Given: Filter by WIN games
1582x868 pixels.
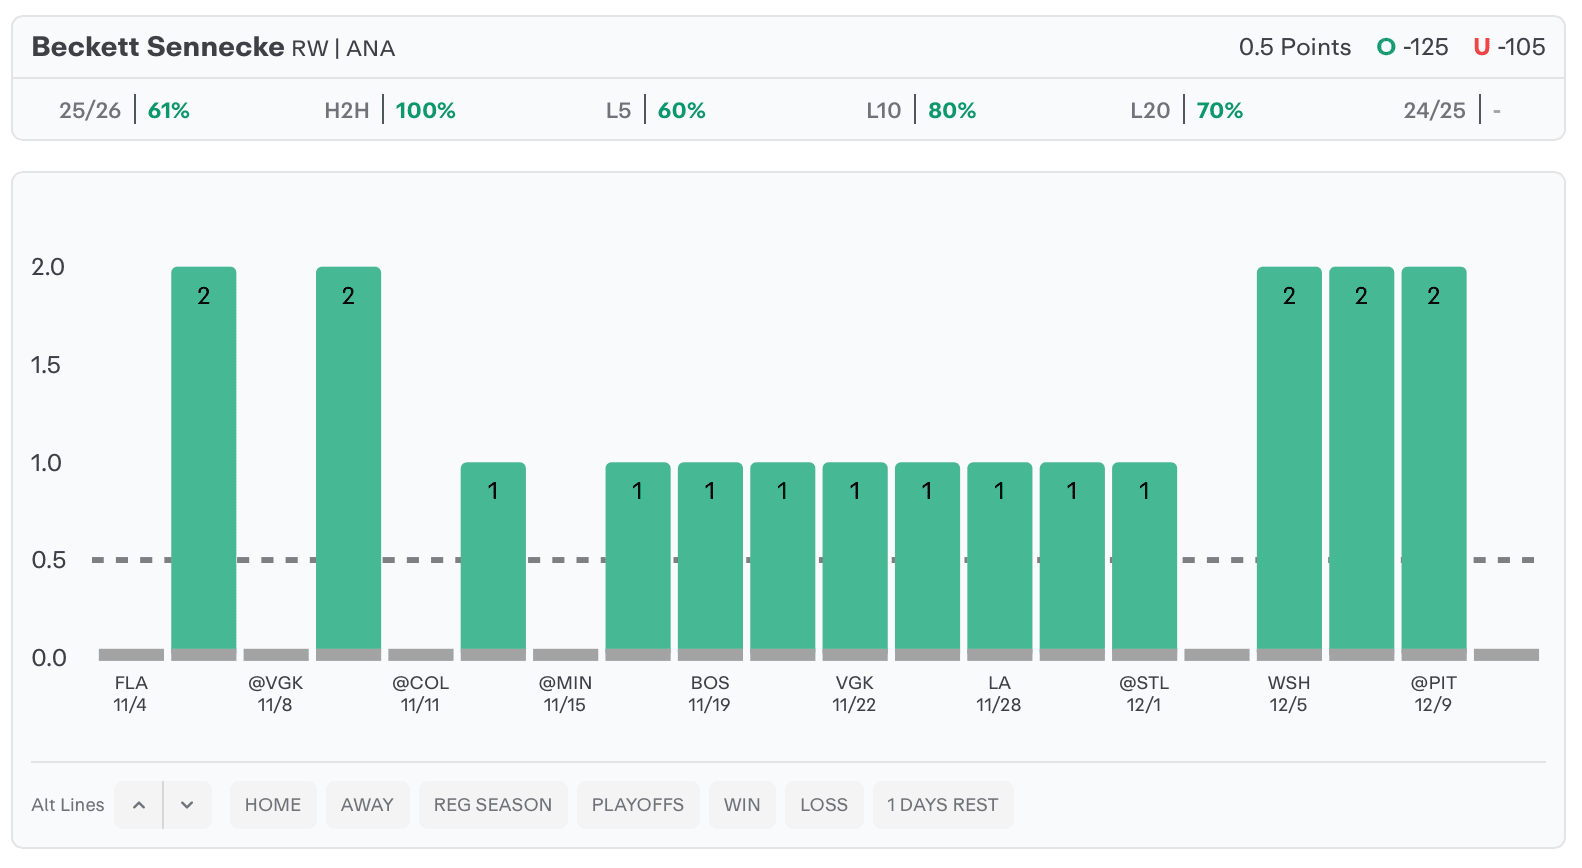Looking at the screenshot, I should pos(742,805).
